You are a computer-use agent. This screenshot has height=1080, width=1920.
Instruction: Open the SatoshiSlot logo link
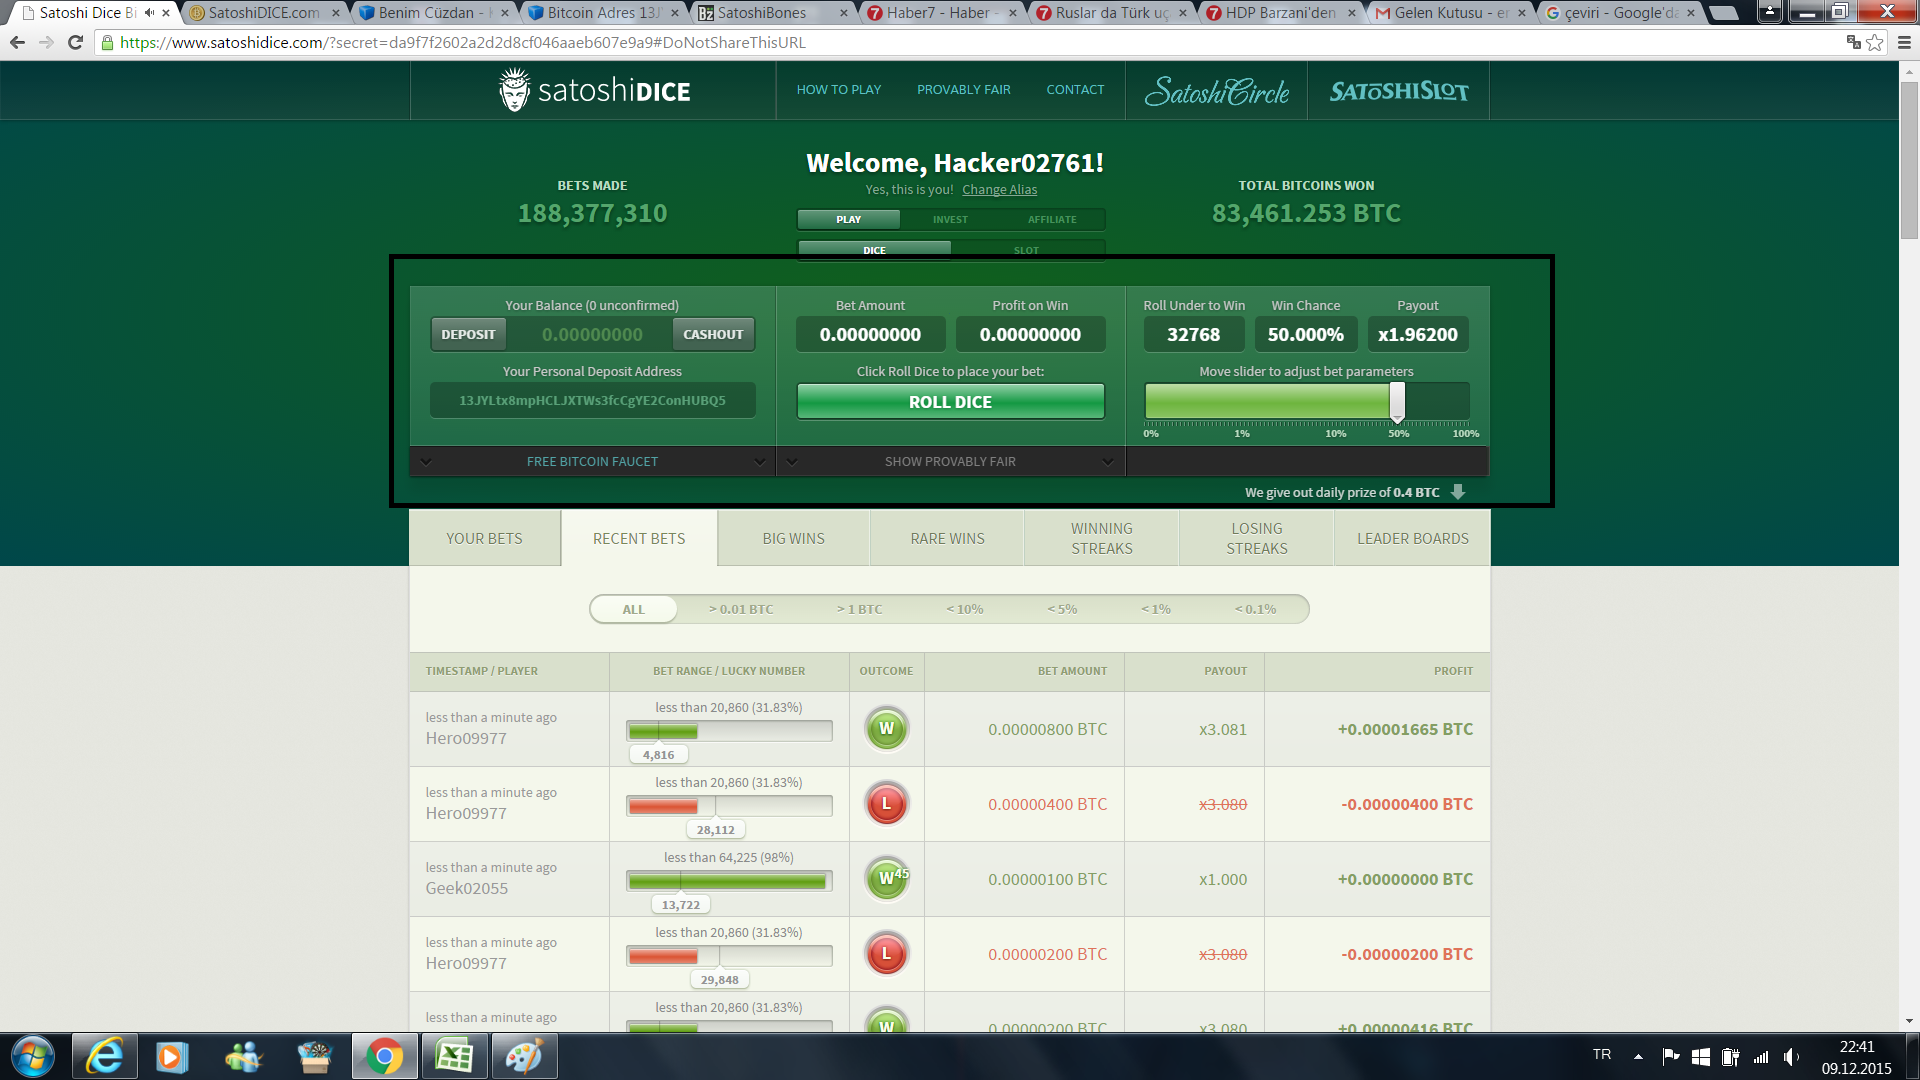[1398, 91]
